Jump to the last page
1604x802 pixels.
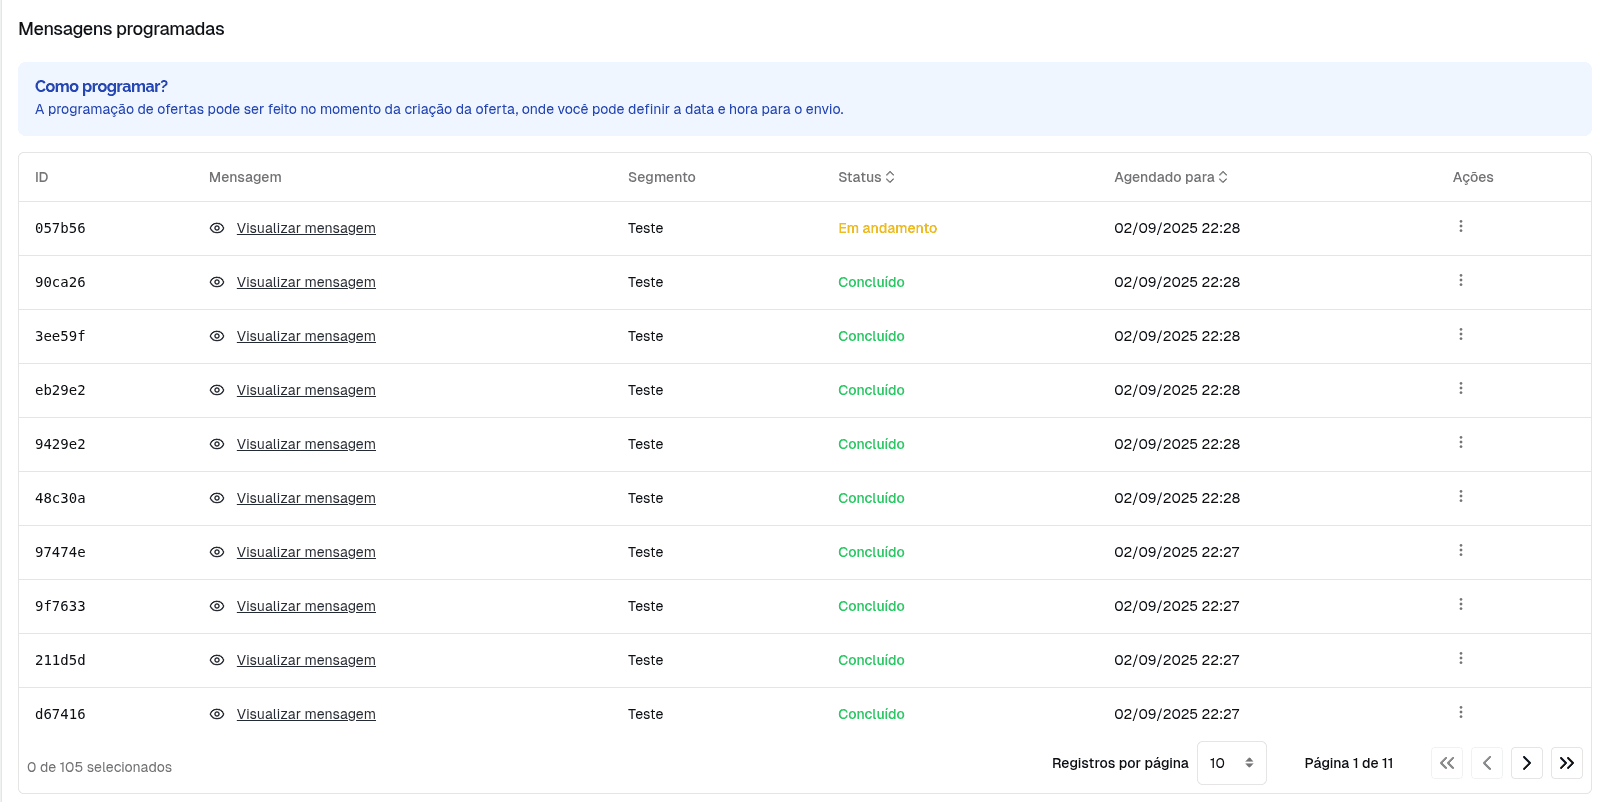[1566, 763]
